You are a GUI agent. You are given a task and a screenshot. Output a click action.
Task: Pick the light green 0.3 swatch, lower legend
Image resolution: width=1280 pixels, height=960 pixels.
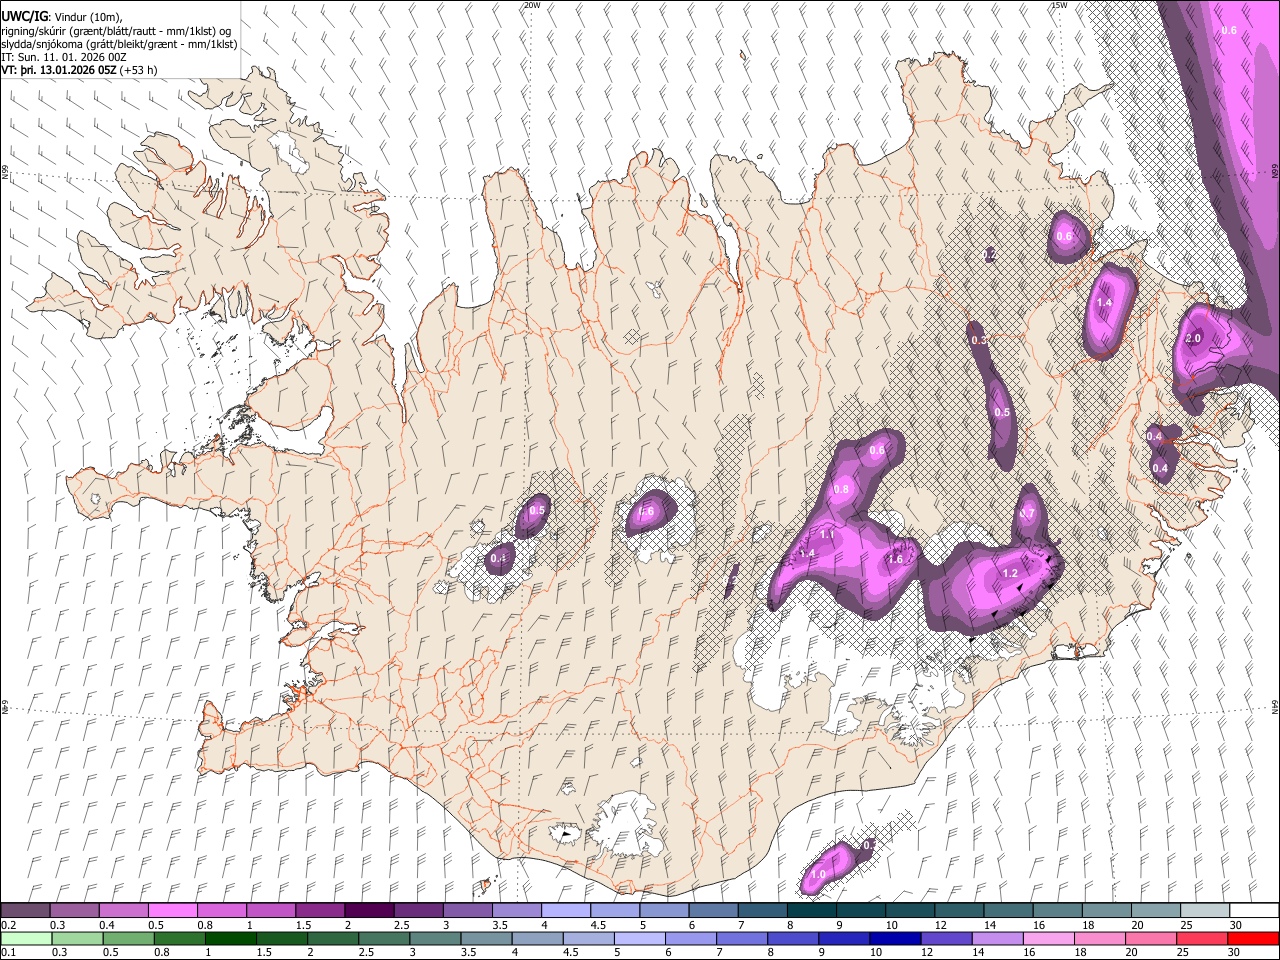pyautogui.click(x=77, y=938)
